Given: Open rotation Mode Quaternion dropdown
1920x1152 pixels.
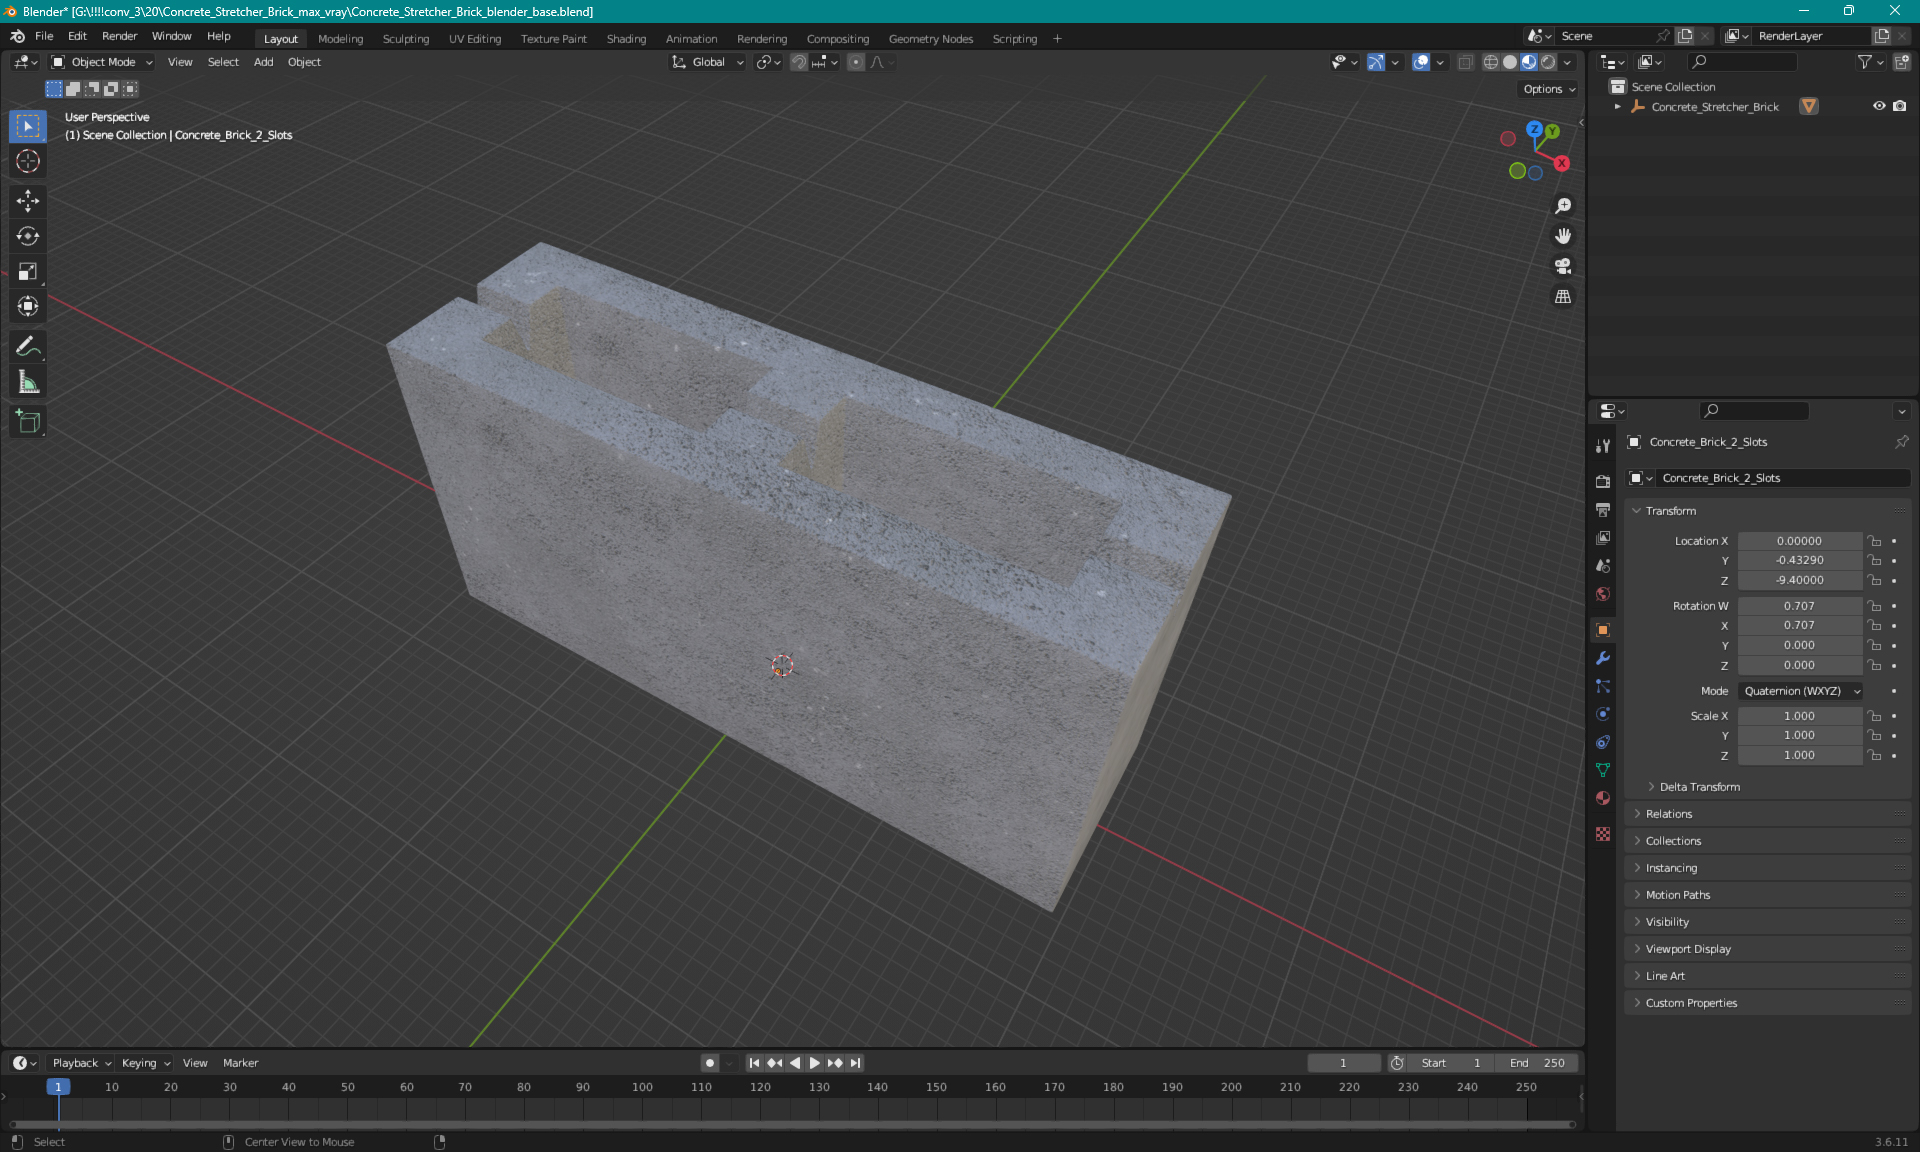Looking at the screenshot, I should 1802,691.
